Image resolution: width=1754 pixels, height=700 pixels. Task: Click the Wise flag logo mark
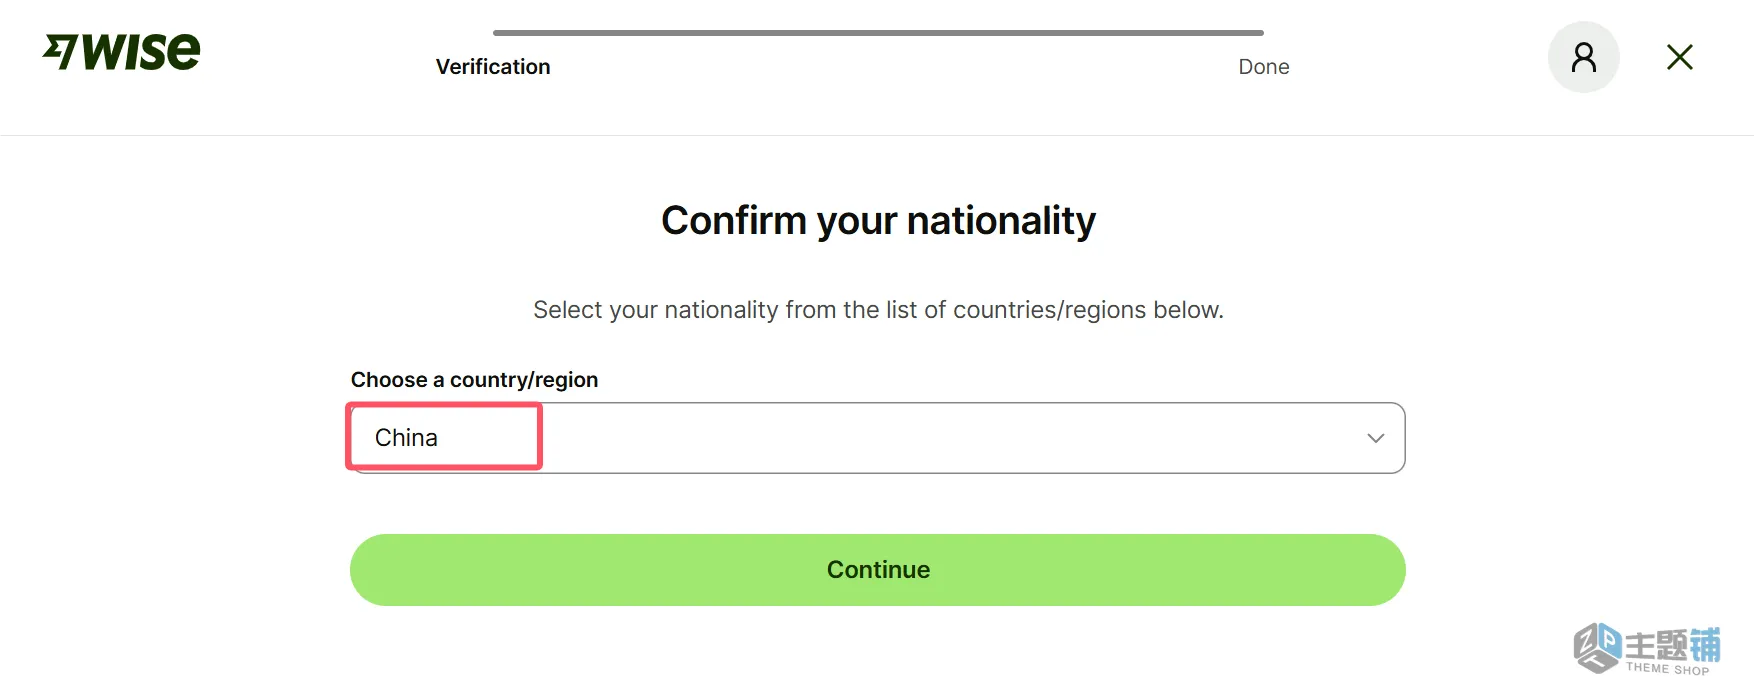point(60,51)
